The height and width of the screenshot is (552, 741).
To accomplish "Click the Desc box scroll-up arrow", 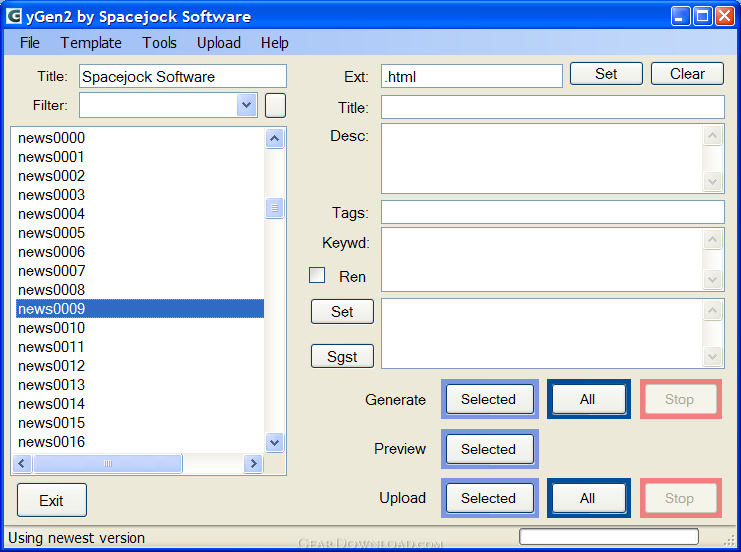I will (713, 136).
